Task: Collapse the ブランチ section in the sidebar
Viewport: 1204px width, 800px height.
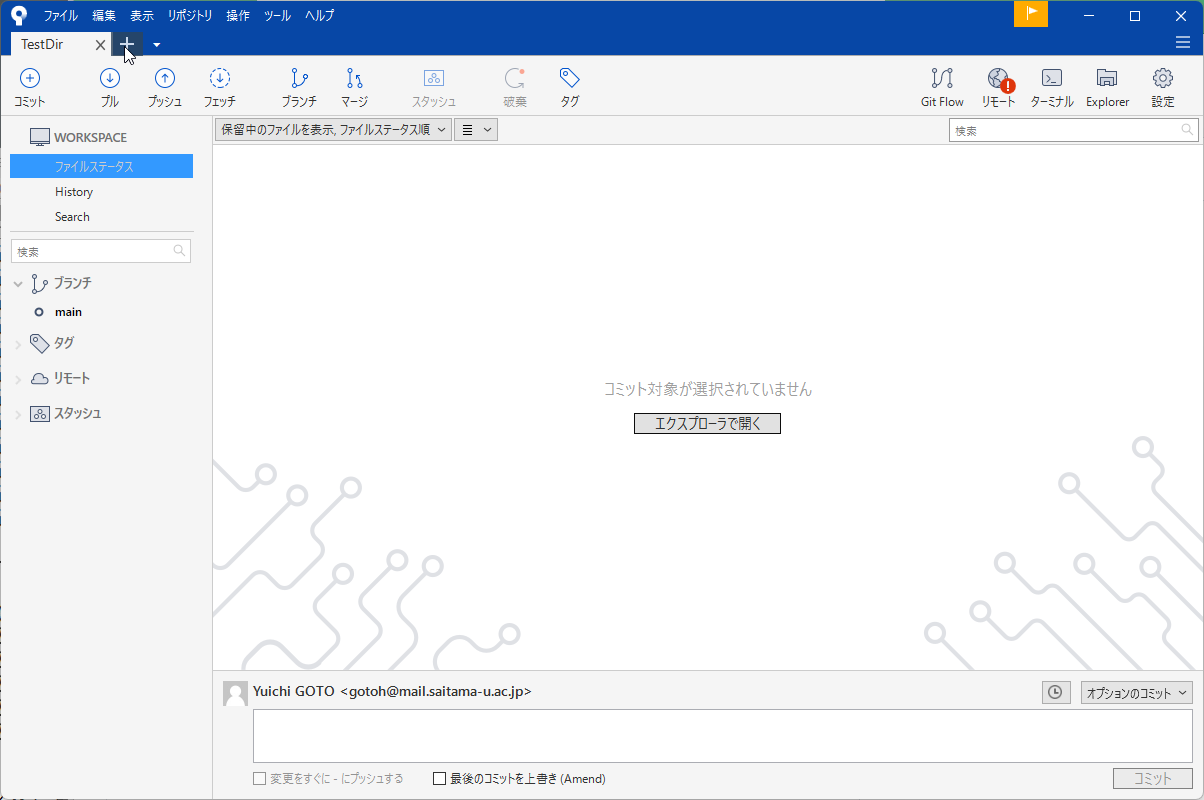Action: coord(18,284)
